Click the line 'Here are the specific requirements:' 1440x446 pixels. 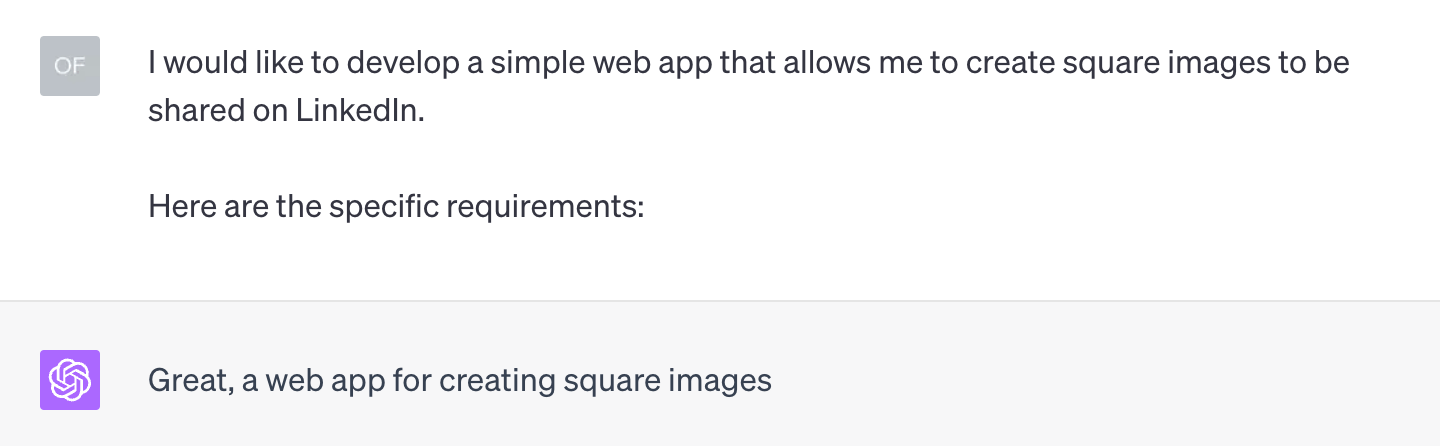[x=396, y=207]
